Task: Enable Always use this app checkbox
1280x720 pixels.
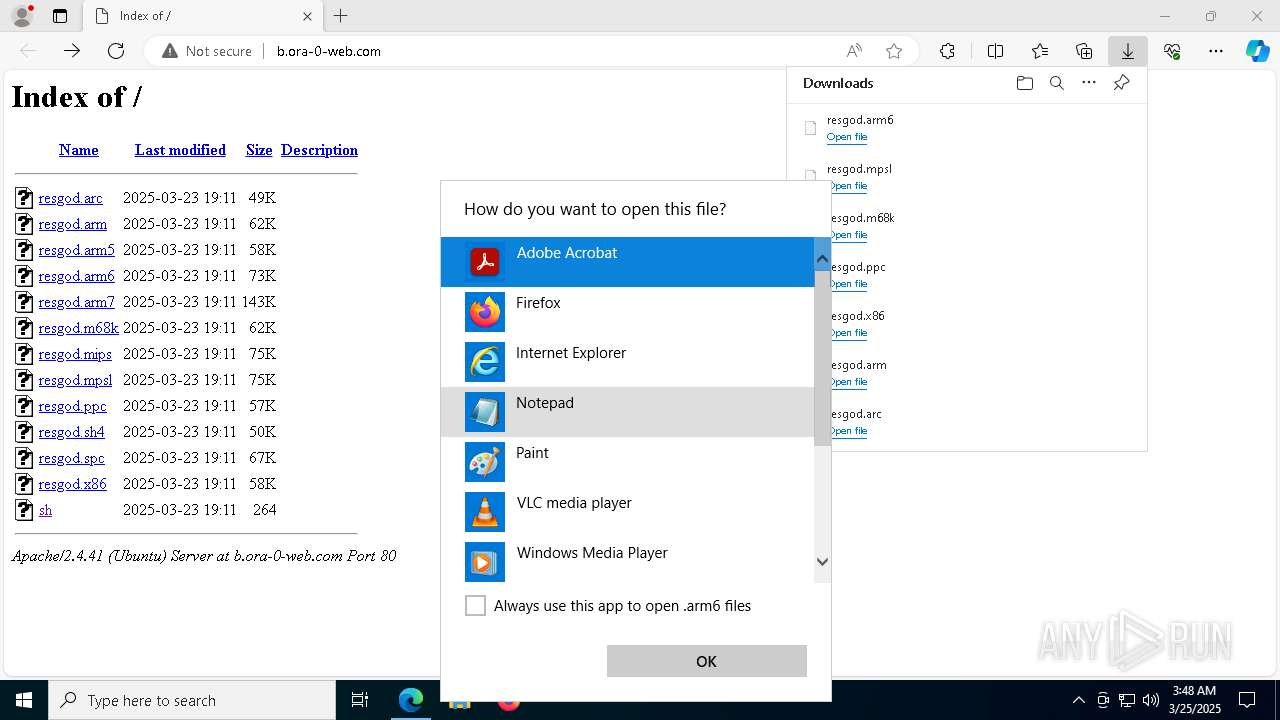Action: tap(475, 605)
